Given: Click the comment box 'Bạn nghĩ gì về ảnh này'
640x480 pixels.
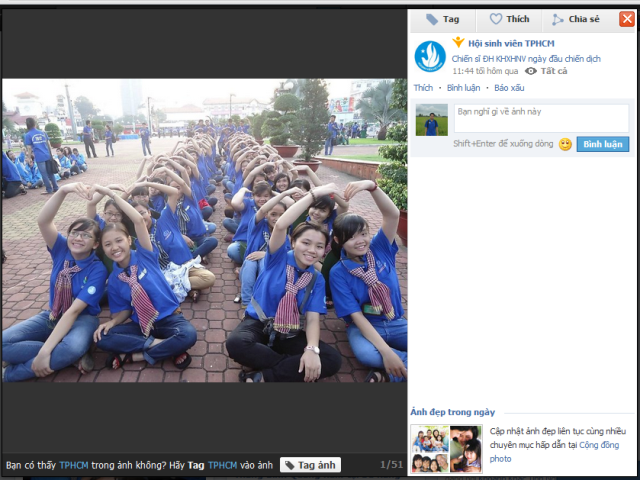Looking at the screenshot, I should [541, 118].
